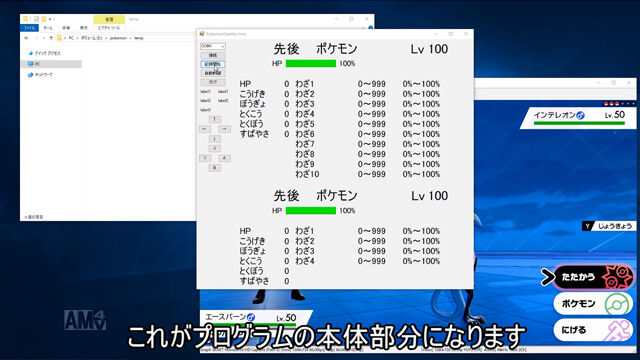Screen dimensions: 640x360
Task: Select PC in Explorer navigation pane
Action: [x=51, y=64]
